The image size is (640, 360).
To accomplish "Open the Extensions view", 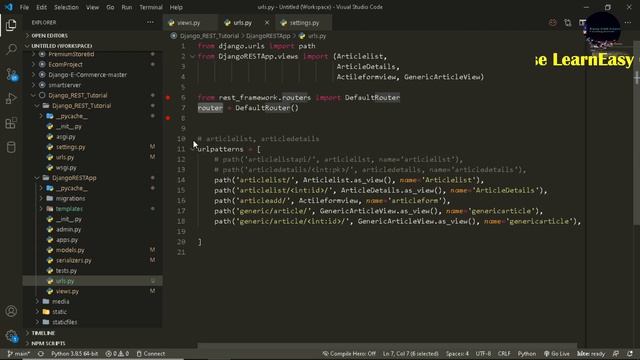I will pyautogui.click(x=11, y=123).
